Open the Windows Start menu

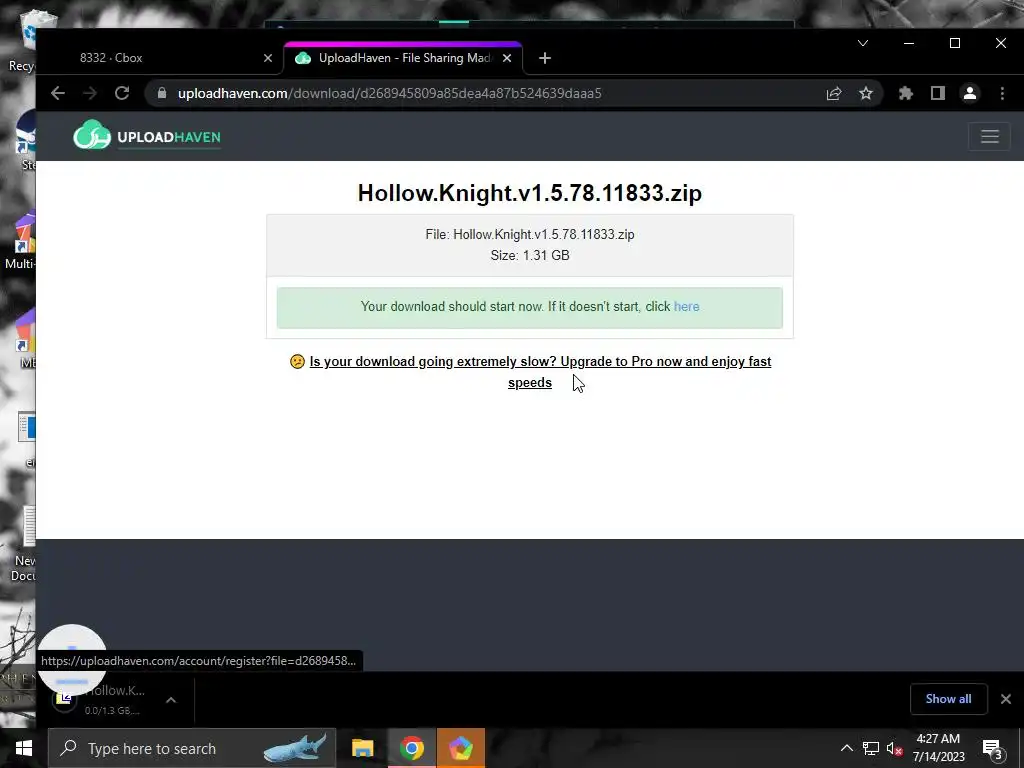pos(24,748)
